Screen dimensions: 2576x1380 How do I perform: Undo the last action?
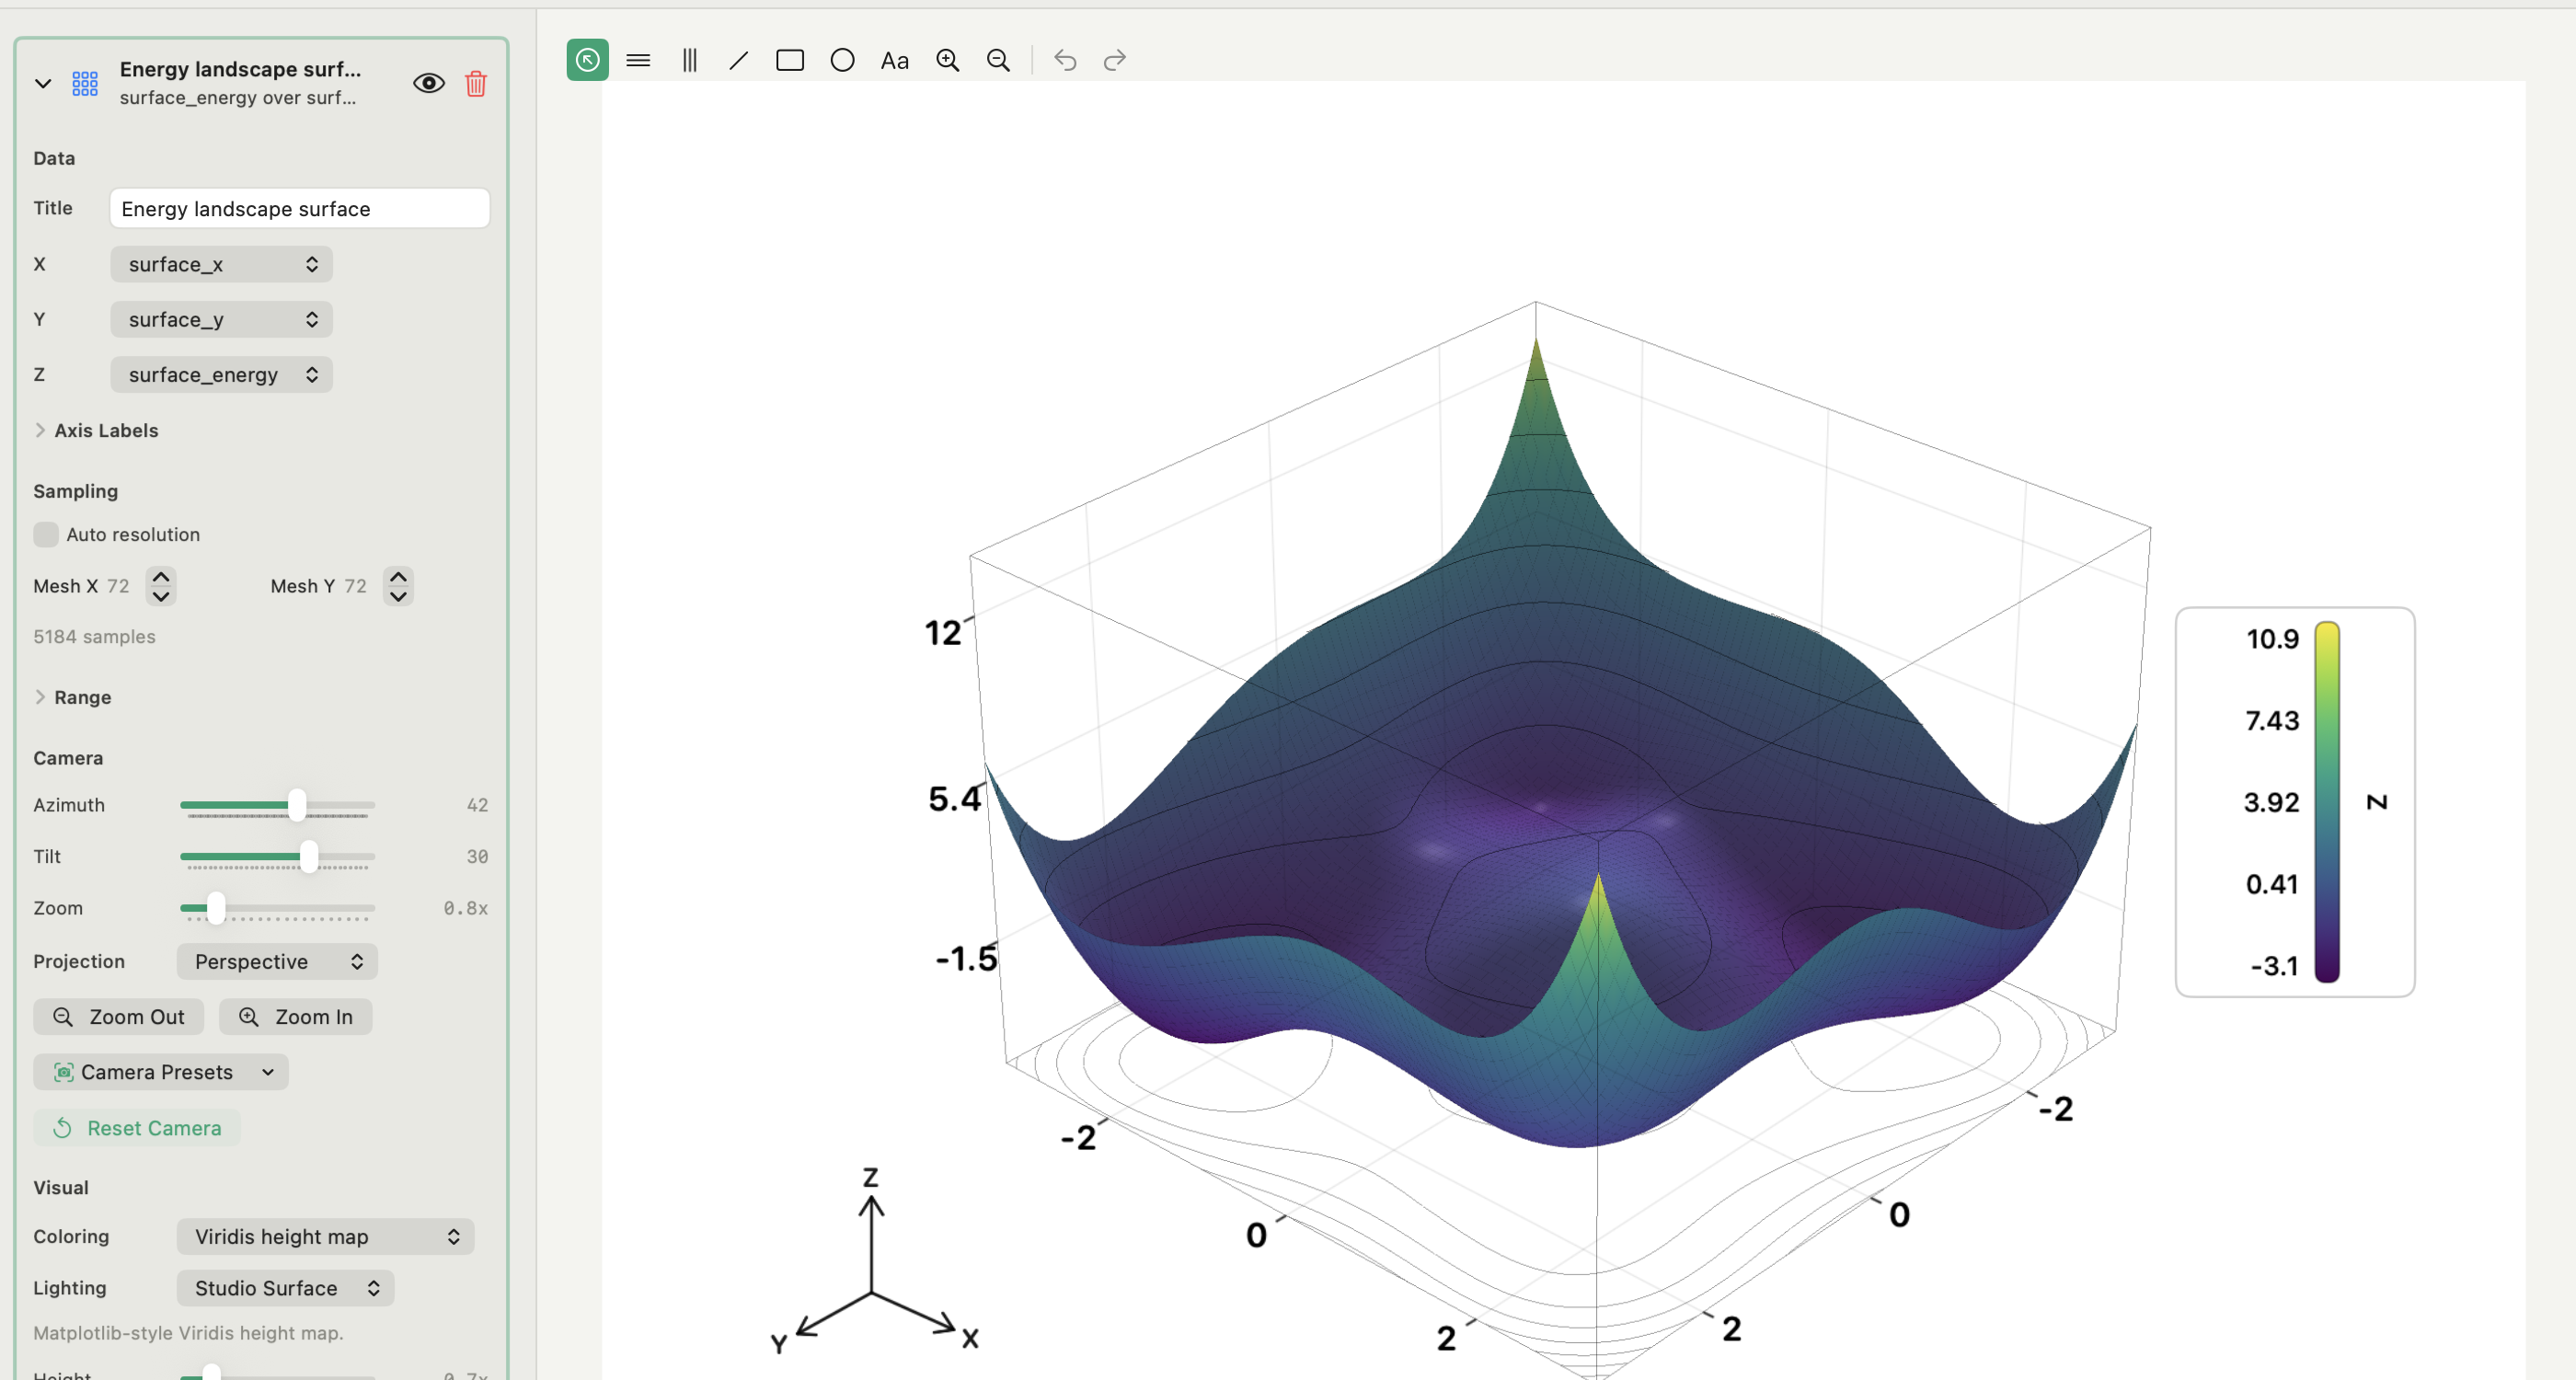(1065, 60)
